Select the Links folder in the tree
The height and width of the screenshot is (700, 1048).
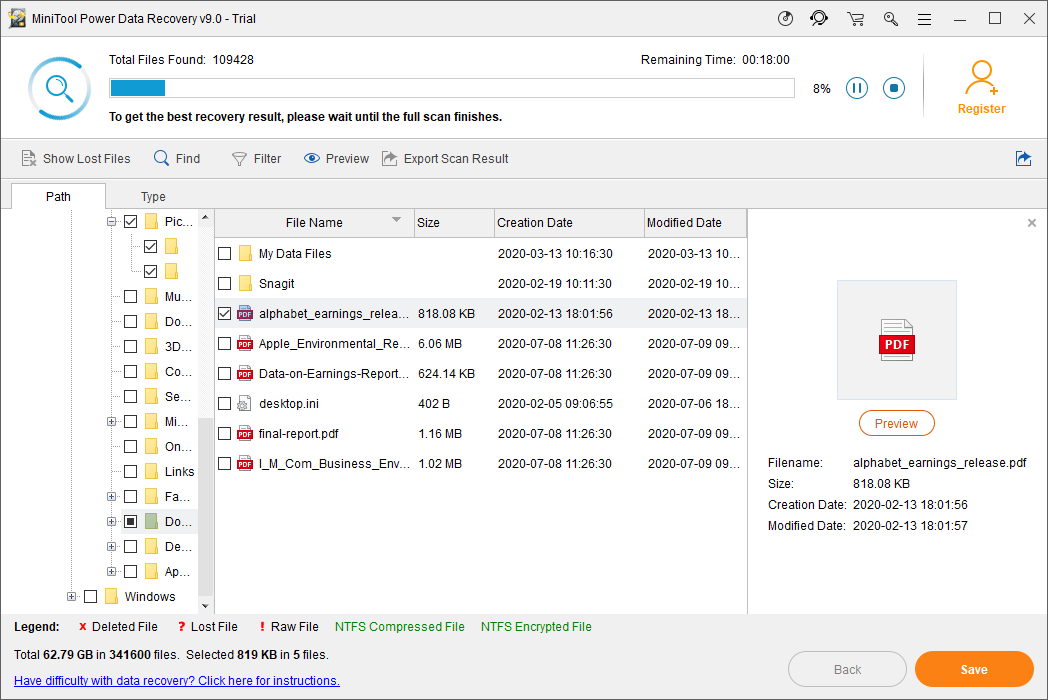[179, 471]
